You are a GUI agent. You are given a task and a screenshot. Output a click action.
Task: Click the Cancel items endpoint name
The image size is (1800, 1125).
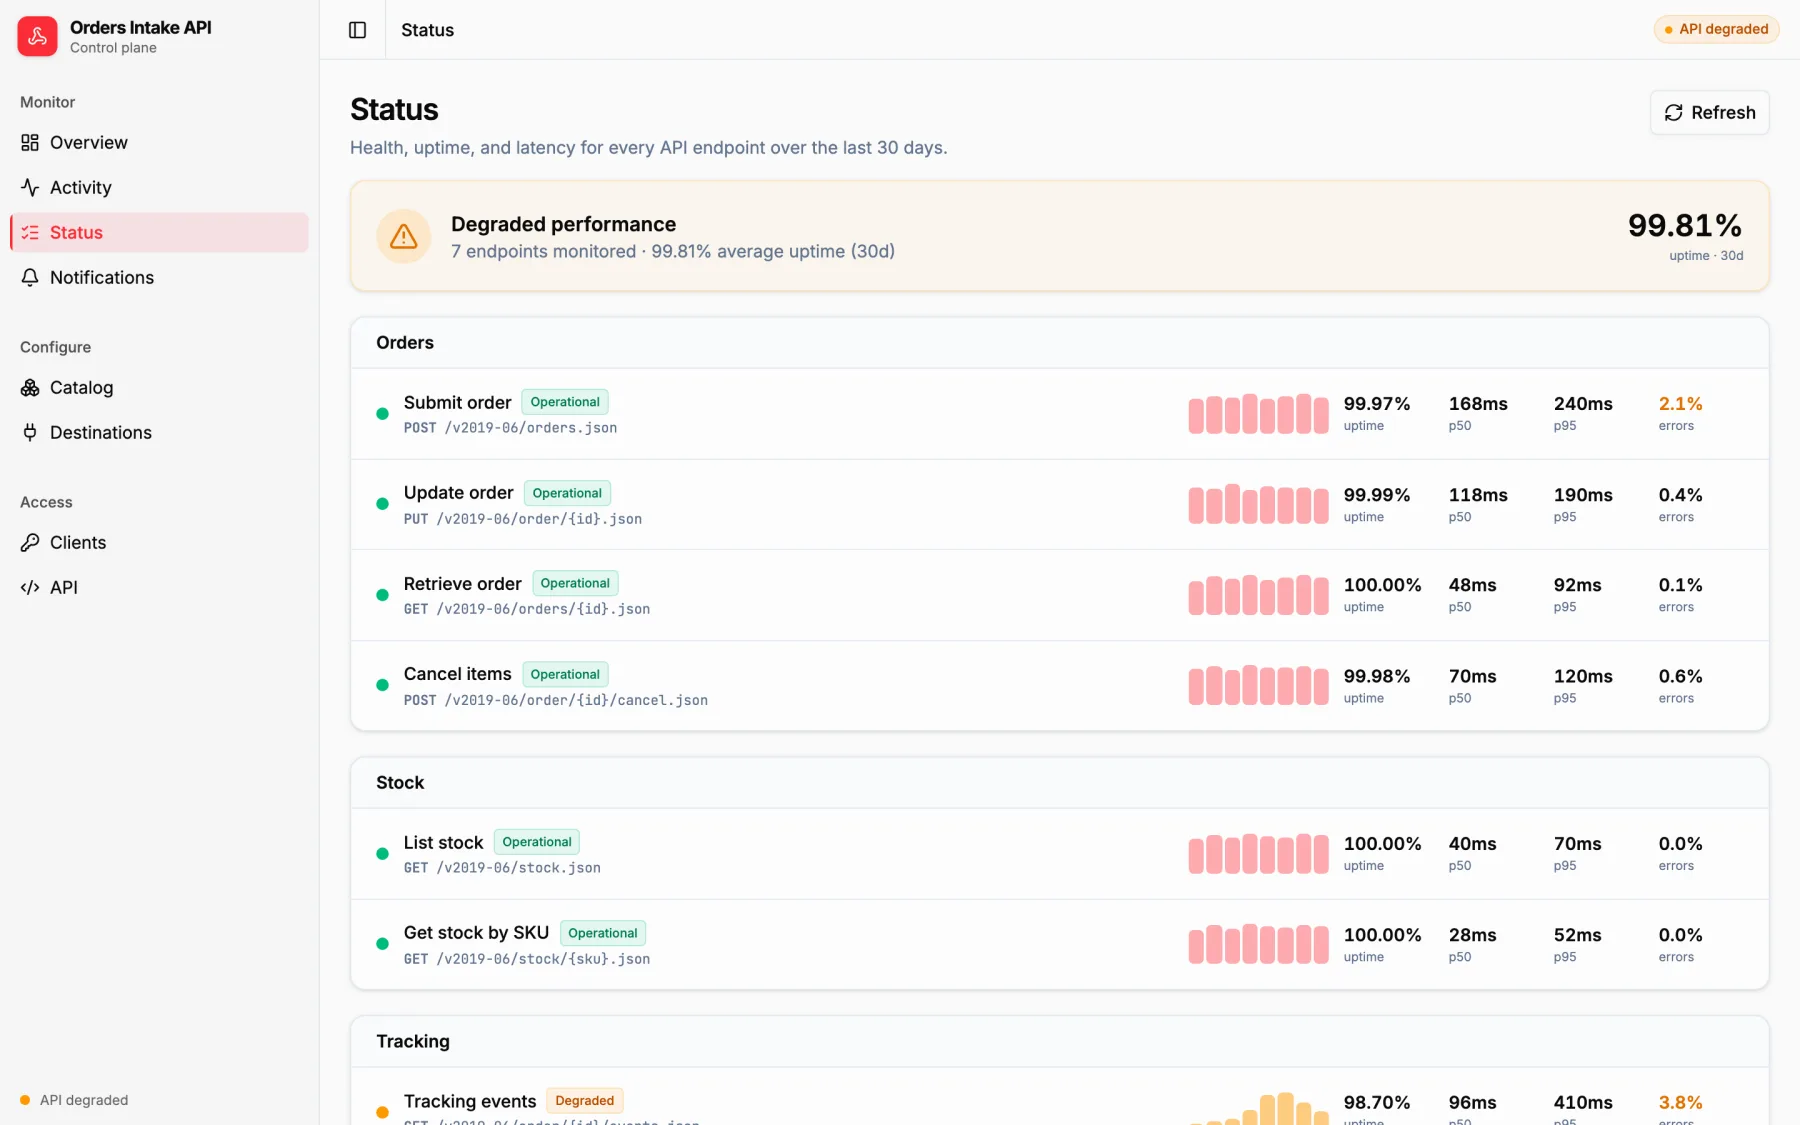(457, 674)
